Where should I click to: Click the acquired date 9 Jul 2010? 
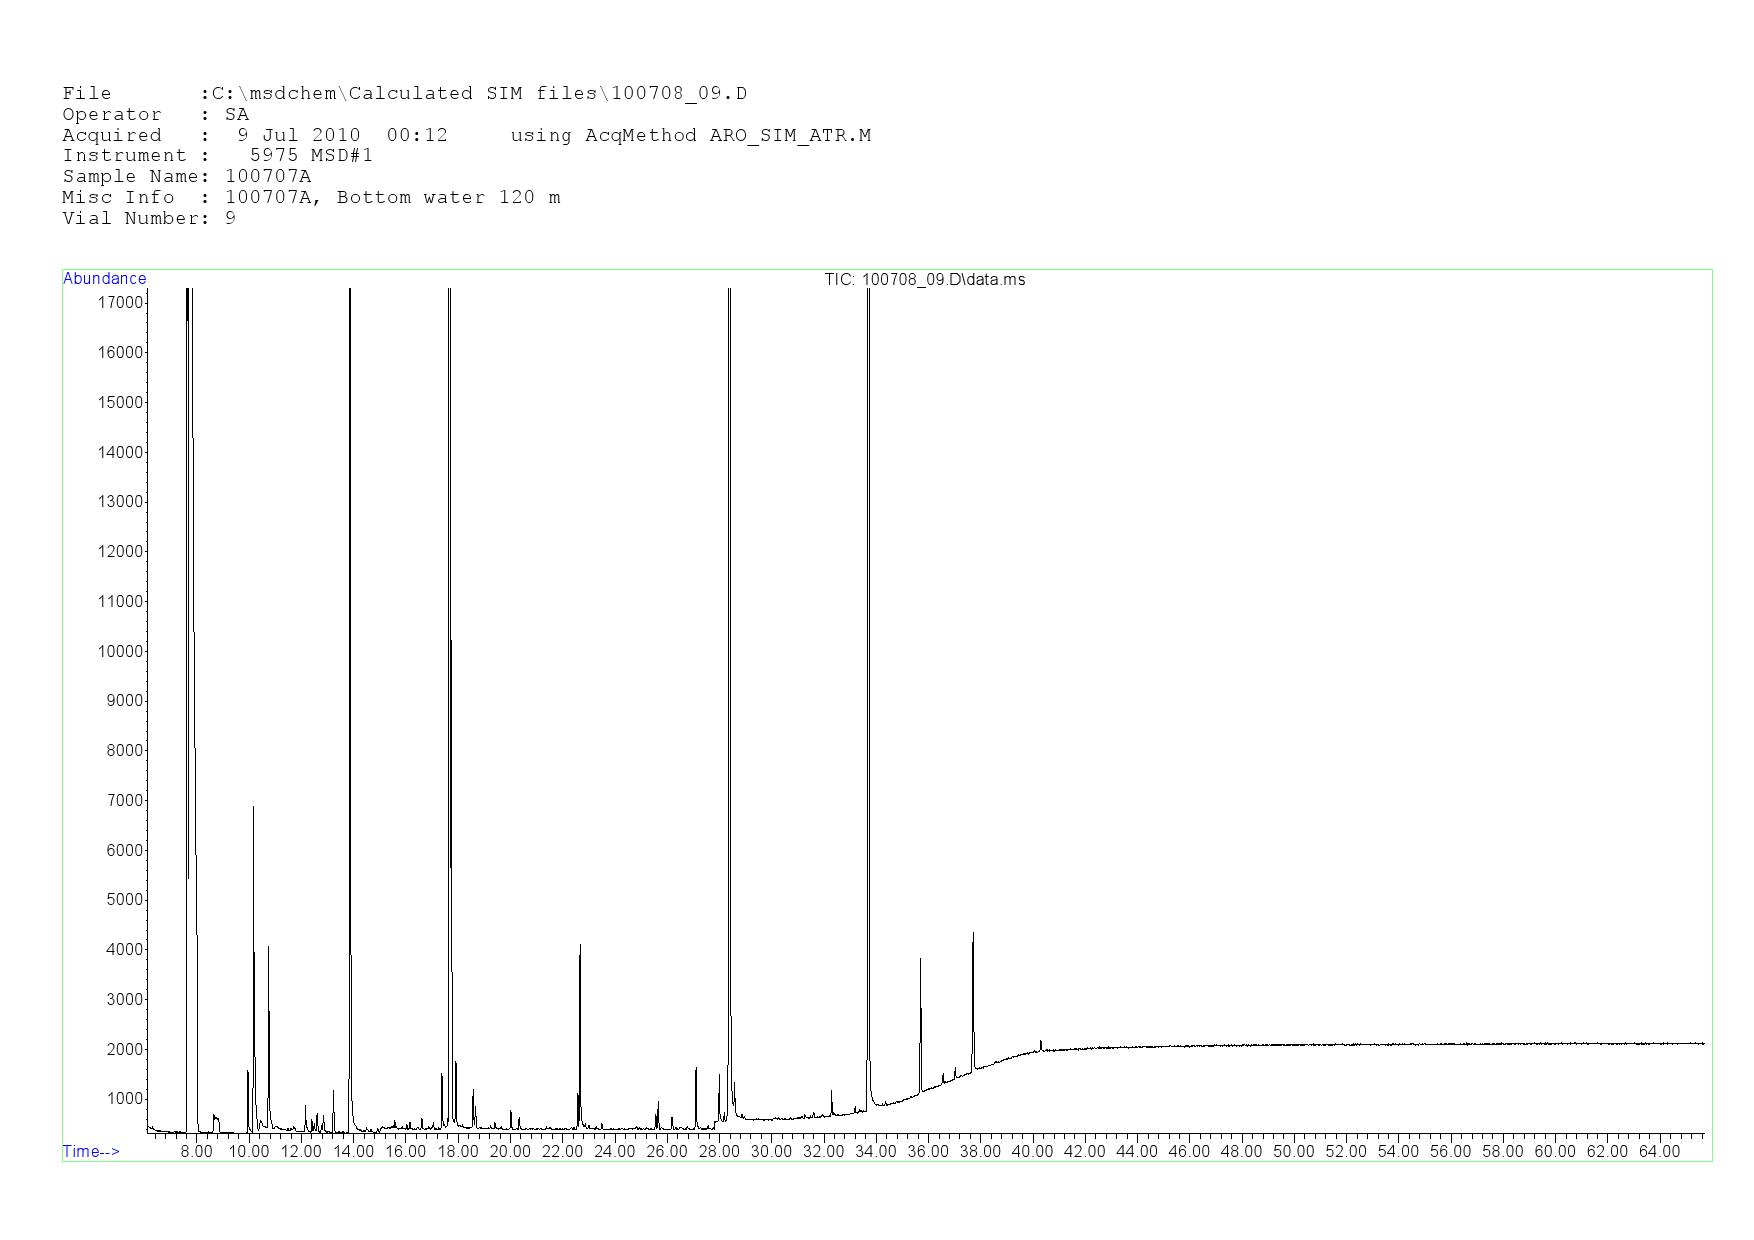click(x=298, y=136)
